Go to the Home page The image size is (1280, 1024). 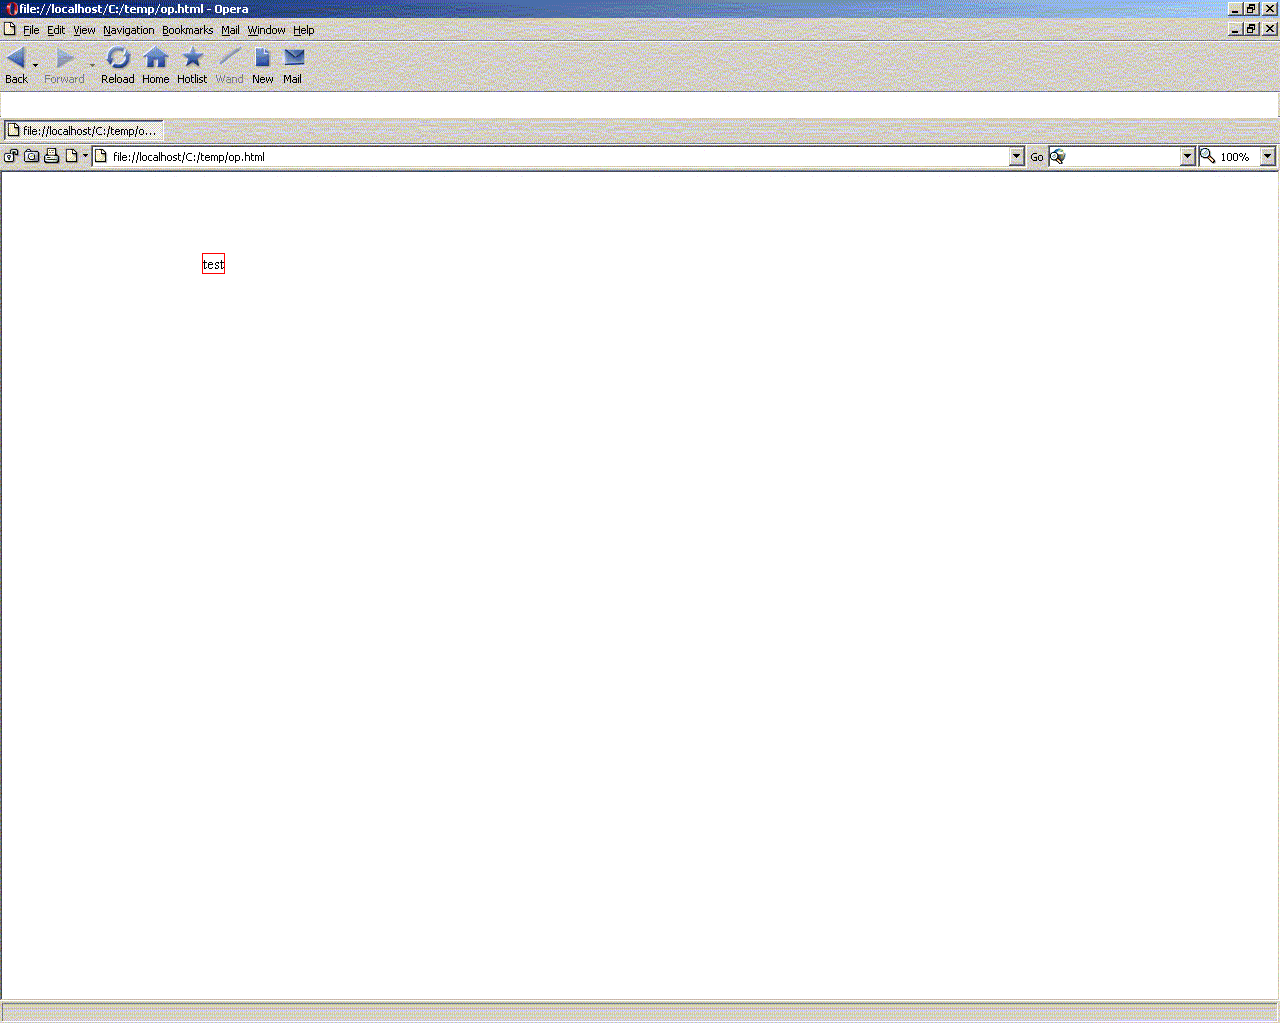tap(155, 59)
